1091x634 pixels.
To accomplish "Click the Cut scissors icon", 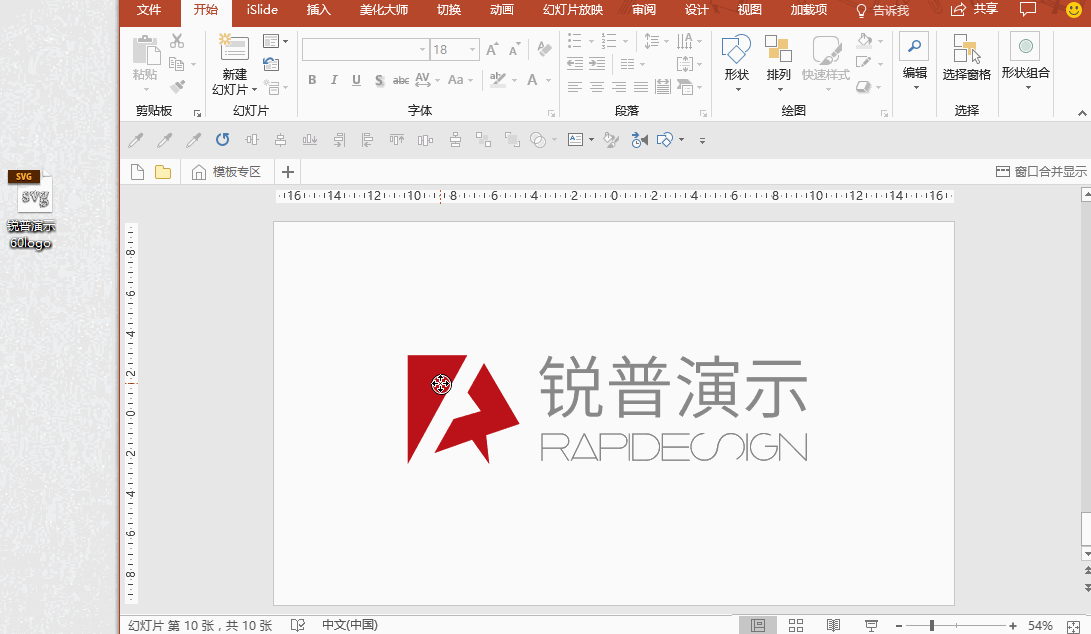I will tap(177, 41).
